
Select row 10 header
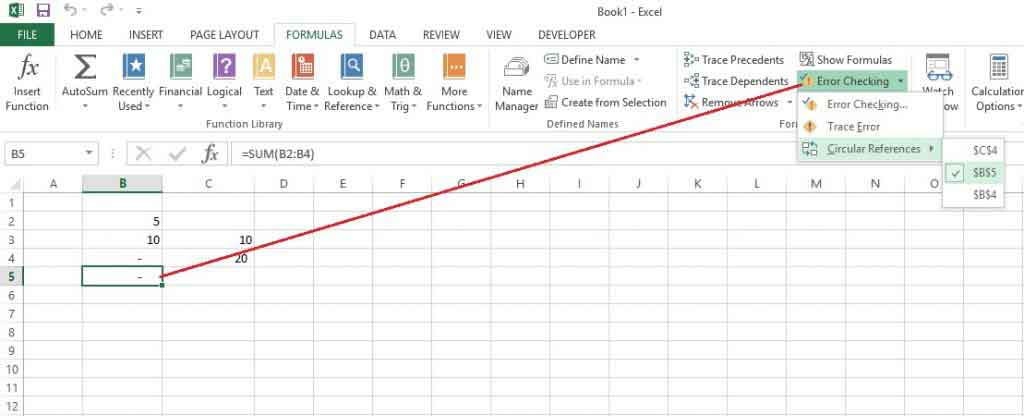[x=13, y=369]
